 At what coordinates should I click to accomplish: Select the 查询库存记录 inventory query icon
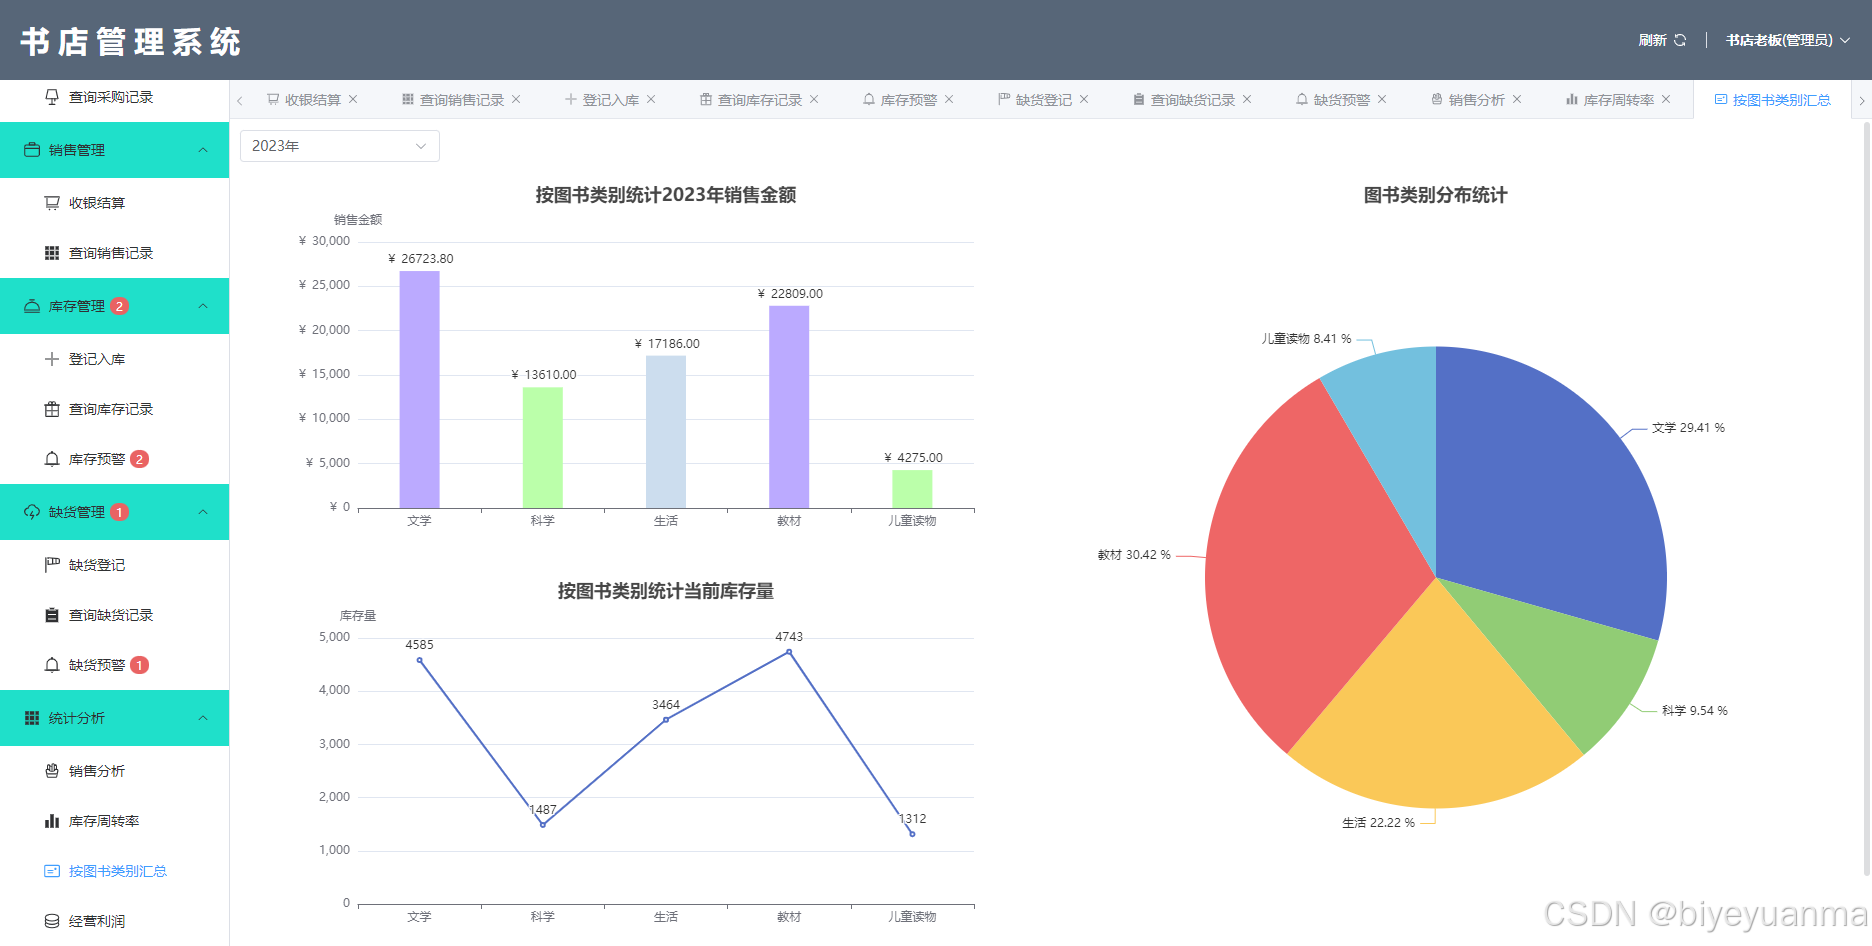[x=51, y=408]
